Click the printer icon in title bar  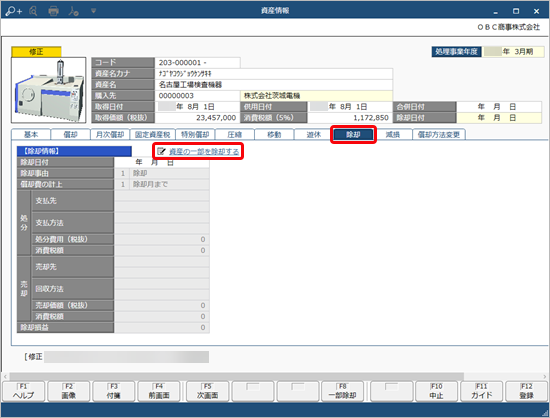(x=53, y=11)
